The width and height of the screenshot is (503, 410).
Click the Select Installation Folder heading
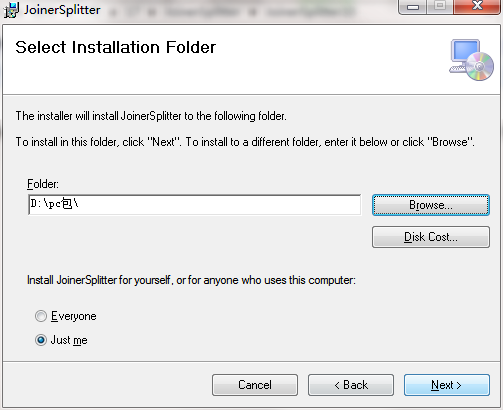pos(116,47)
